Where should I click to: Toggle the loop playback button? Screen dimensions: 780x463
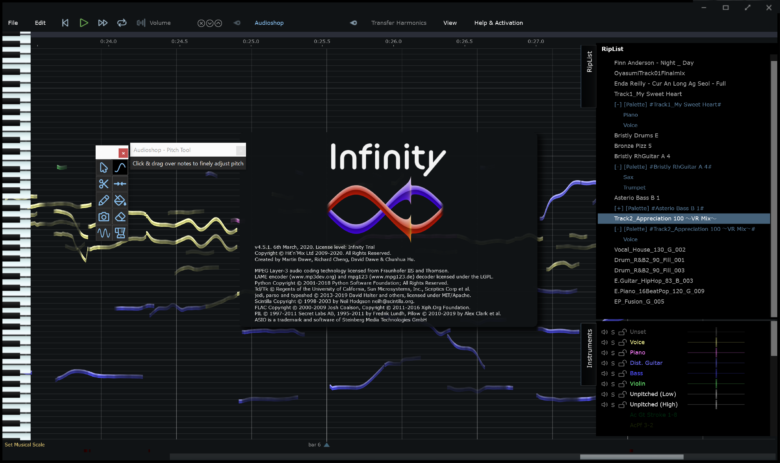point(121,23)
